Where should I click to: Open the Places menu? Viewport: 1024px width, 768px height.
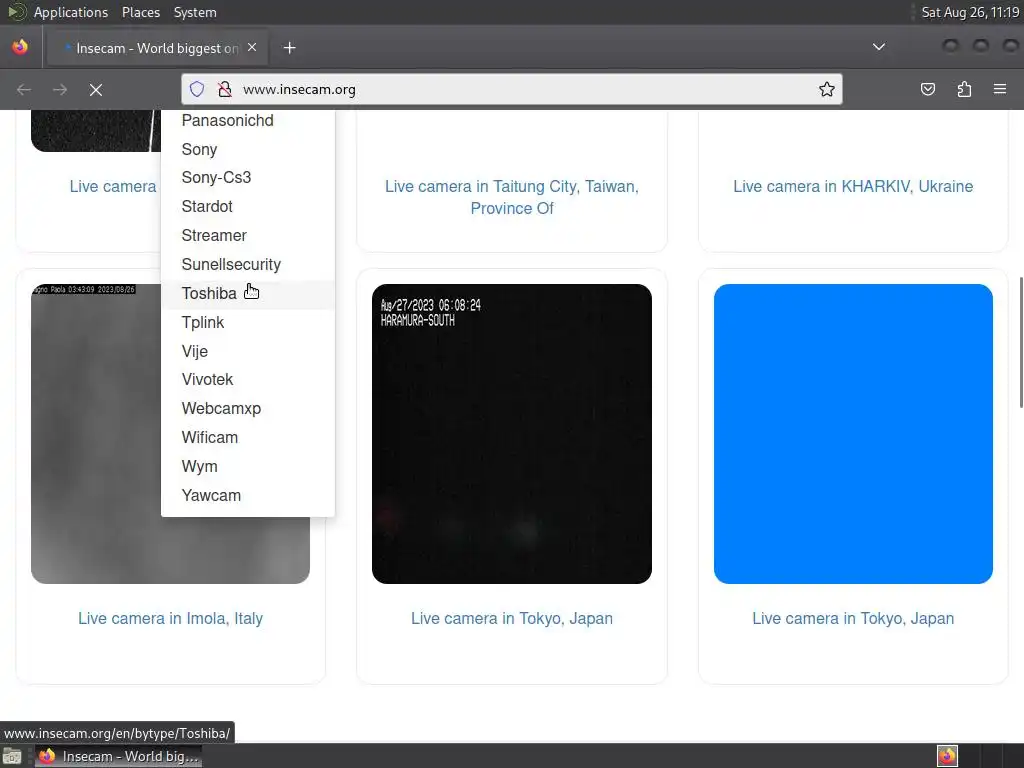click(x=140, y=12)
